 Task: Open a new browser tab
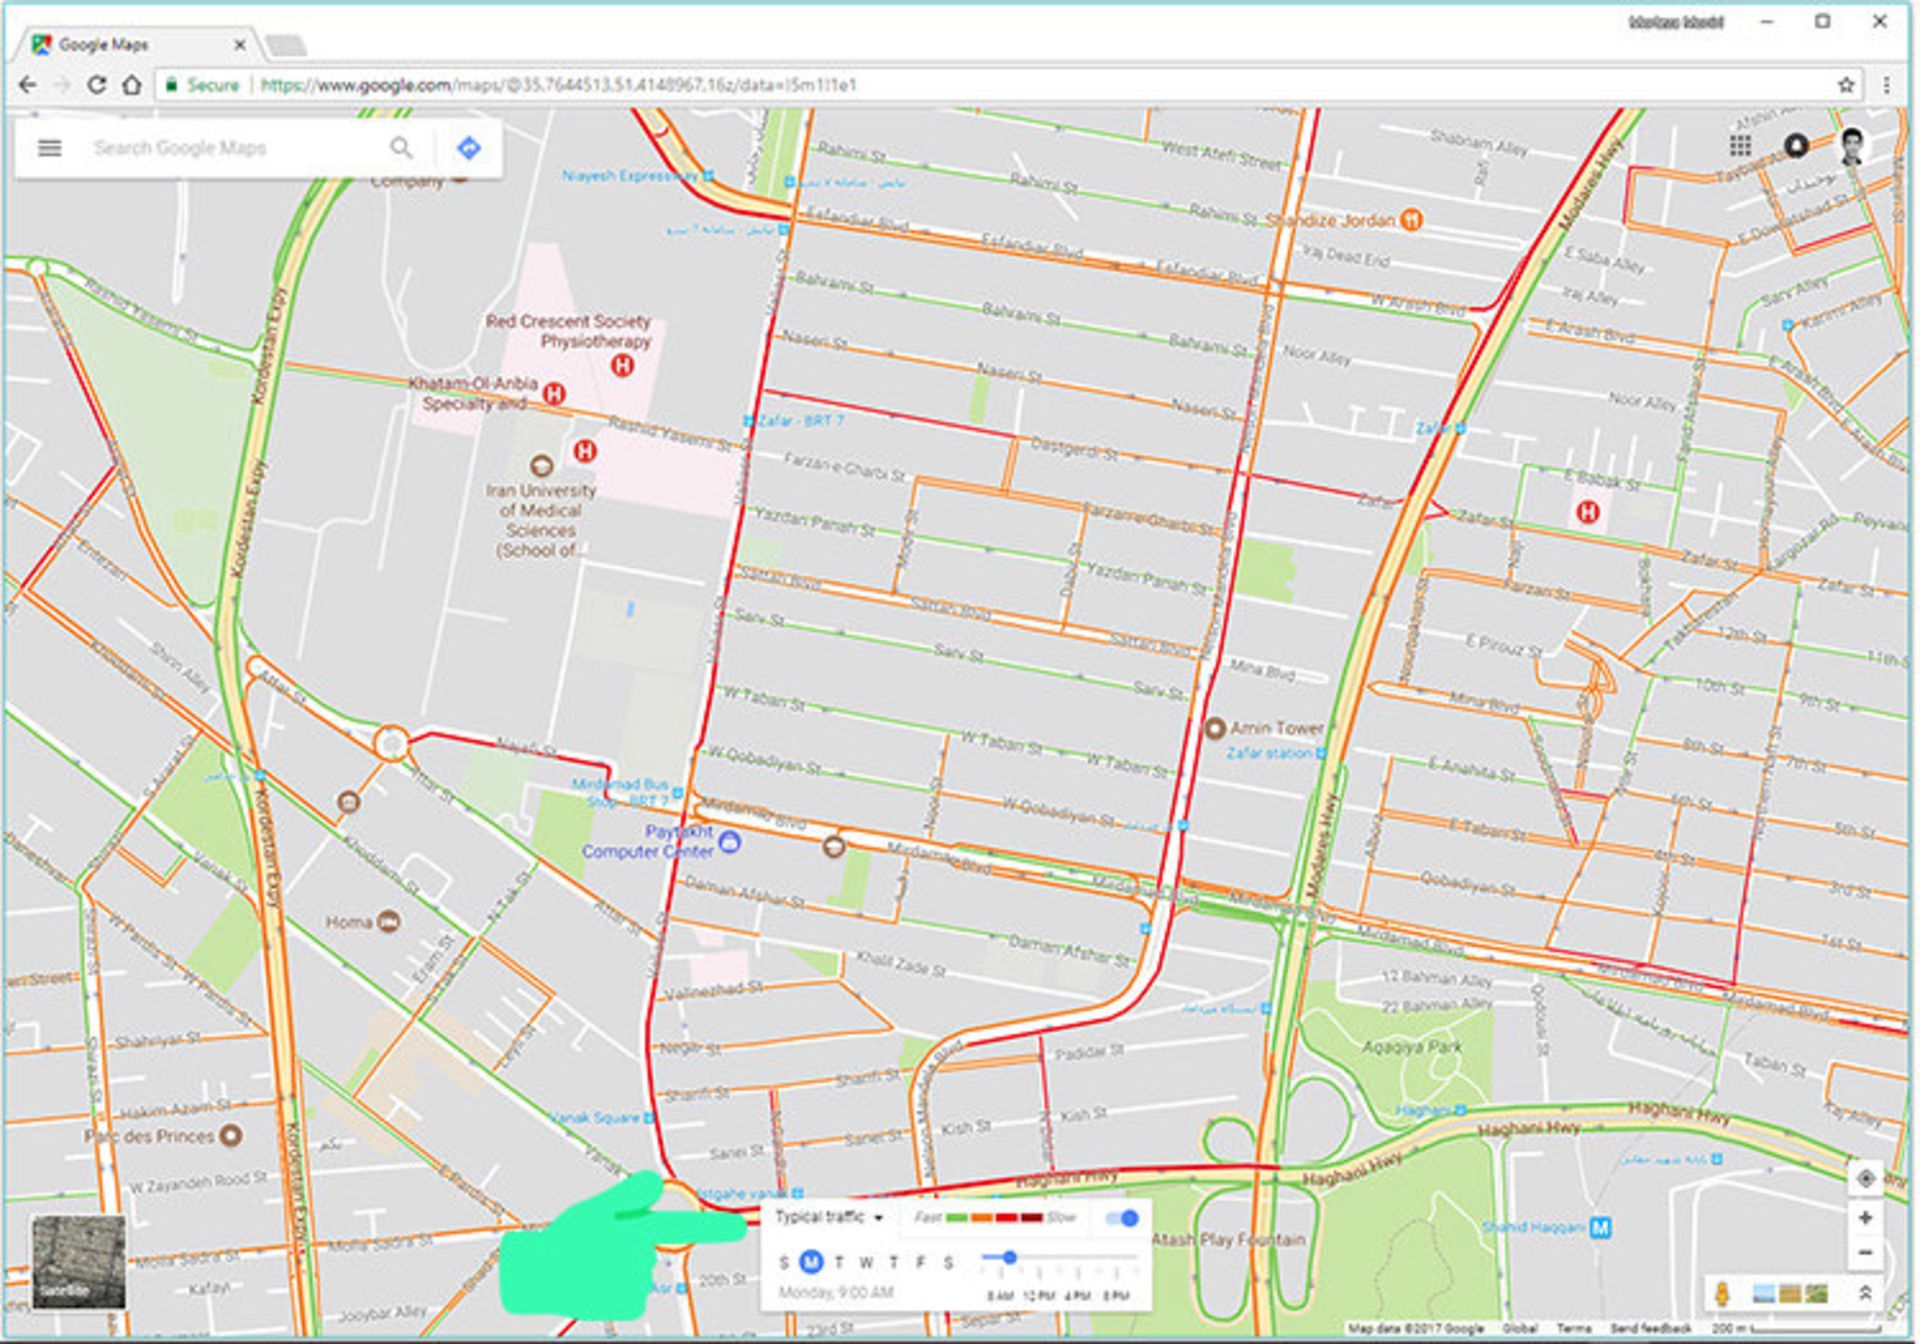[287, 46]
